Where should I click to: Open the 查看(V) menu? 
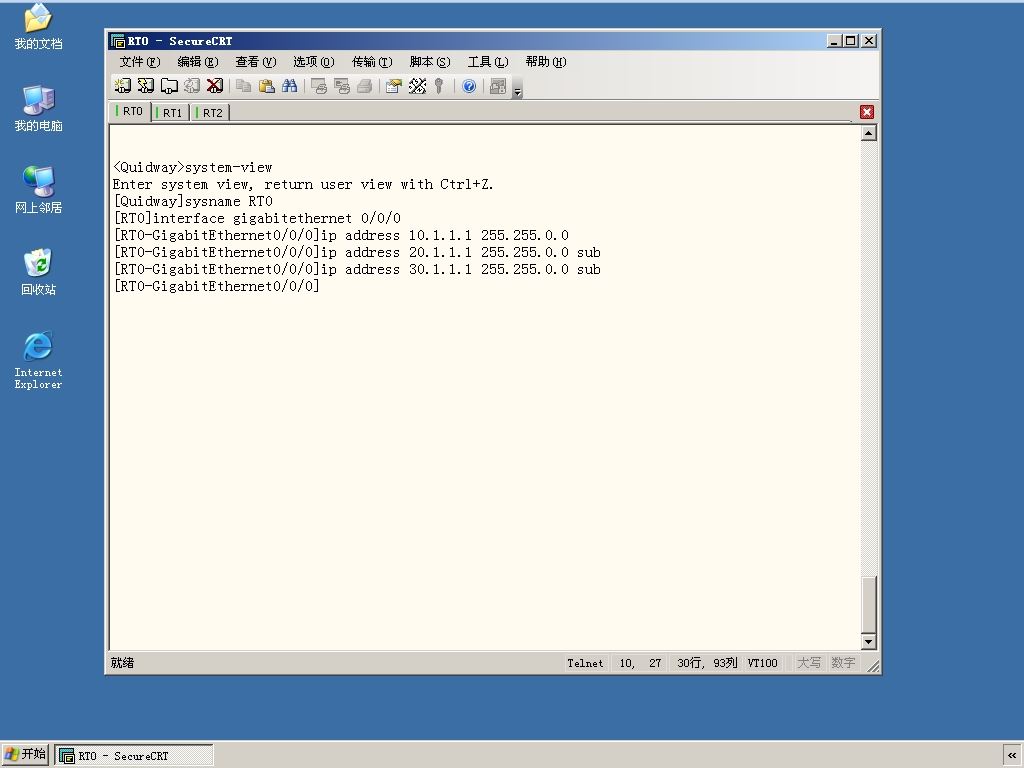tap(255, 61)
